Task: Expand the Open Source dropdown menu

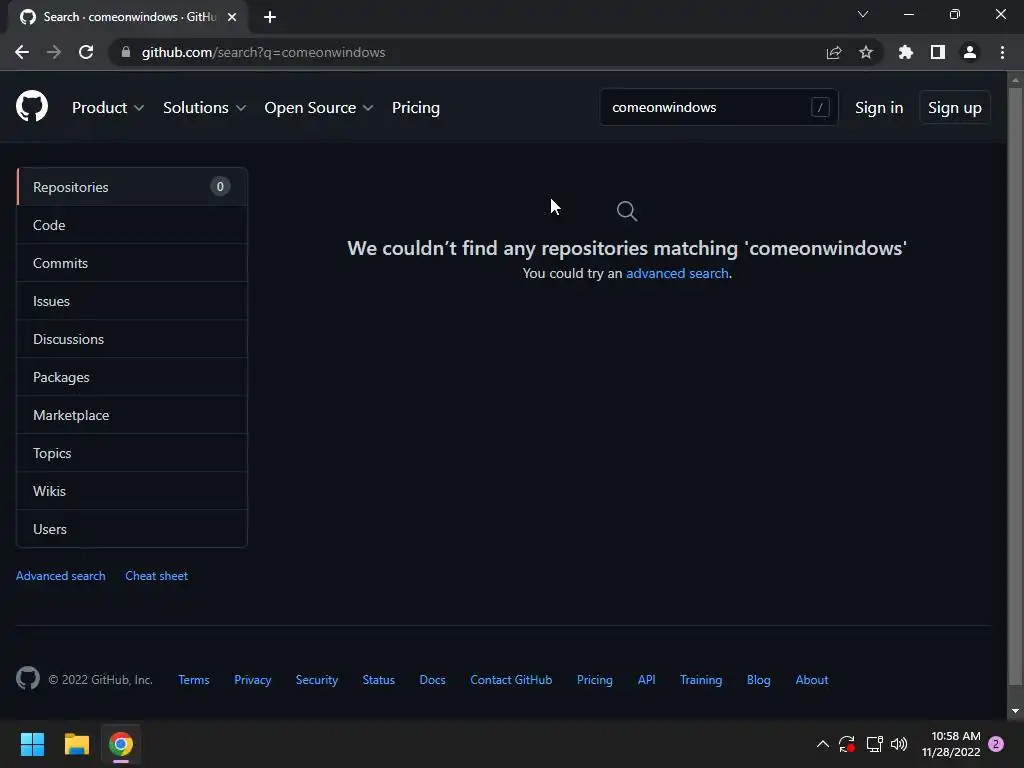Action: point(319,108)
